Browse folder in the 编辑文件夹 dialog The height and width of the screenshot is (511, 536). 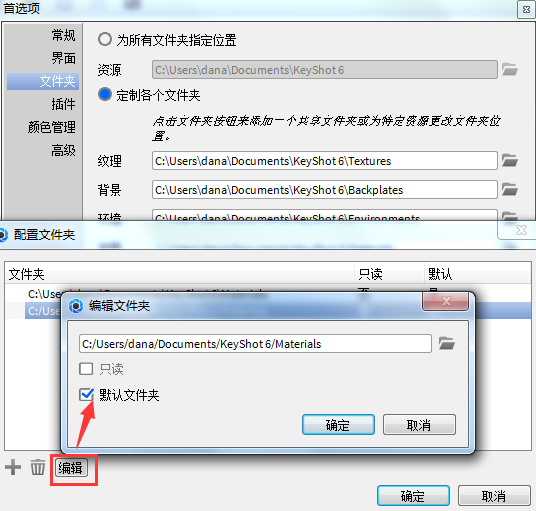click(446, 343)
